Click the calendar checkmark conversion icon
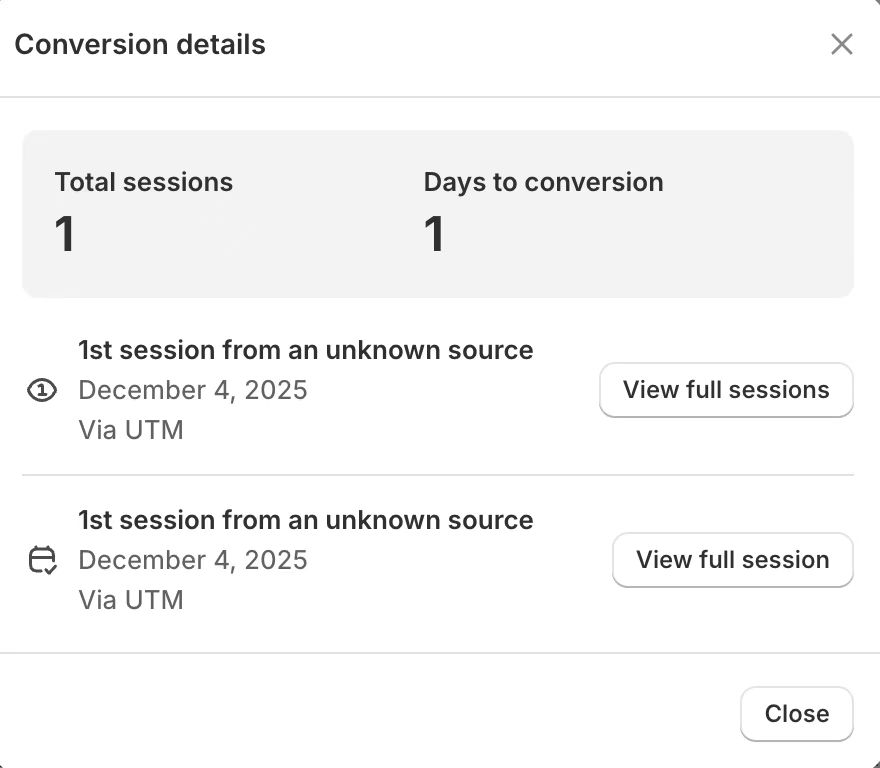880x768 pixels. 41,560
